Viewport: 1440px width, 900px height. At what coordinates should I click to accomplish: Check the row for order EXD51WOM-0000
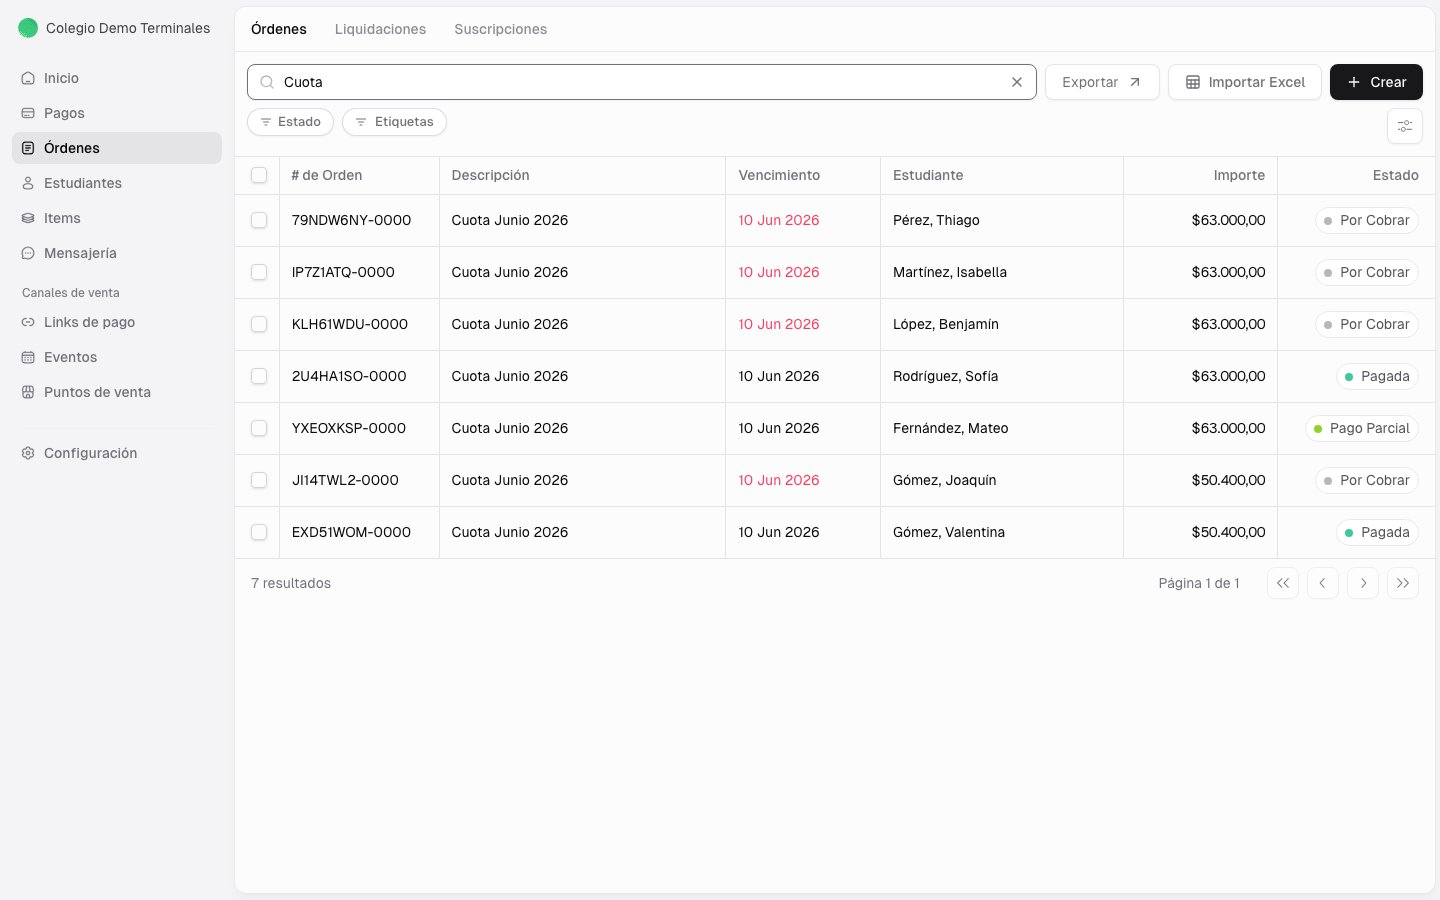[x=259, y=532]
